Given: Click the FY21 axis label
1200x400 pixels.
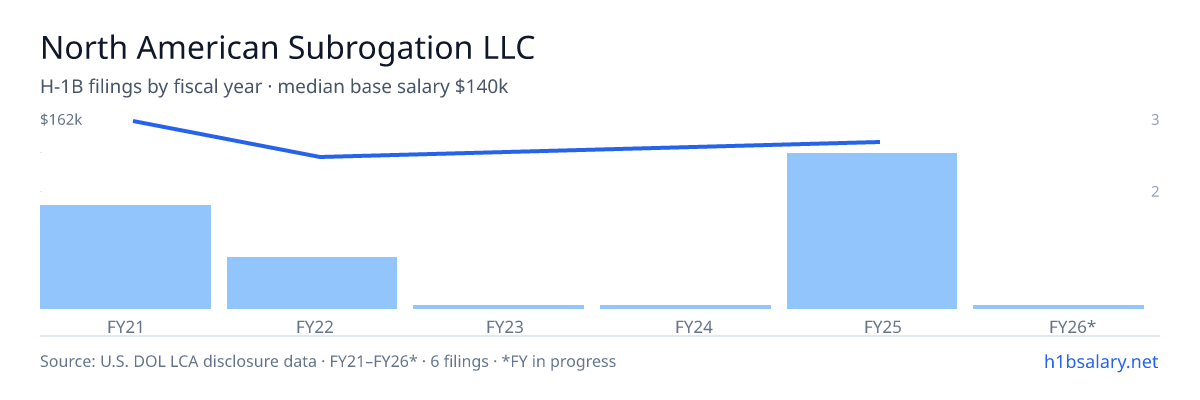Looking at the screenshot, I should (125, 326).
